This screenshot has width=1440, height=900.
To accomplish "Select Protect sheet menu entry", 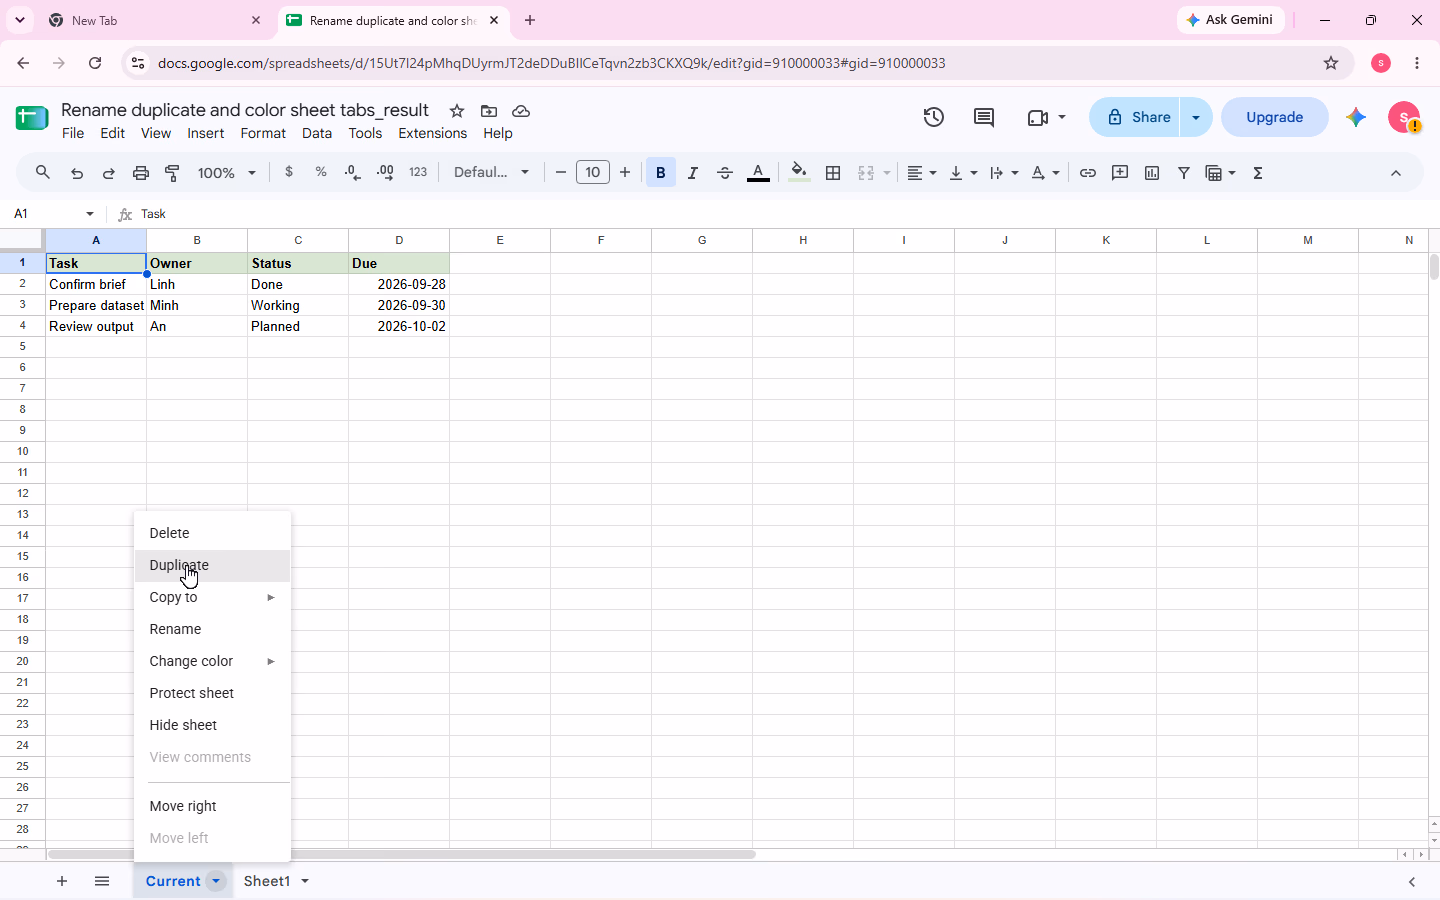I will 212,693.
